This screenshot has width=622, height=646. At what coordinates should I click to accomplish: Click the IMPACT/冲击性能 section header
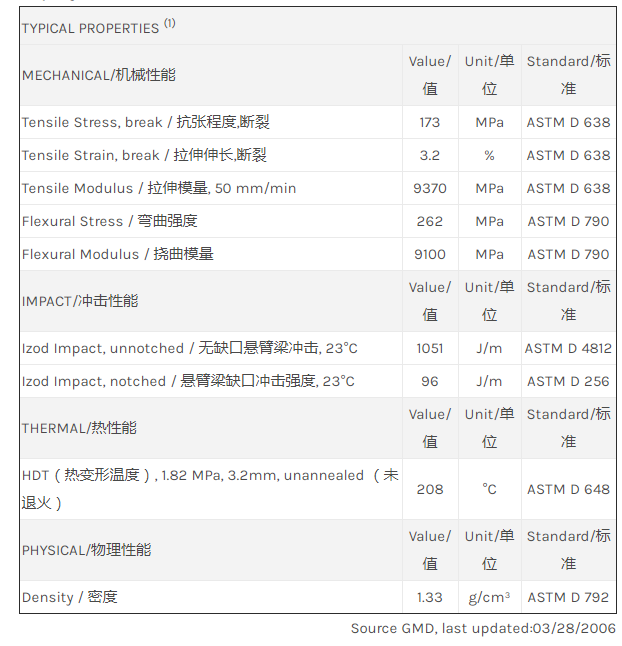pyautogui.click(x=80, y=301)
